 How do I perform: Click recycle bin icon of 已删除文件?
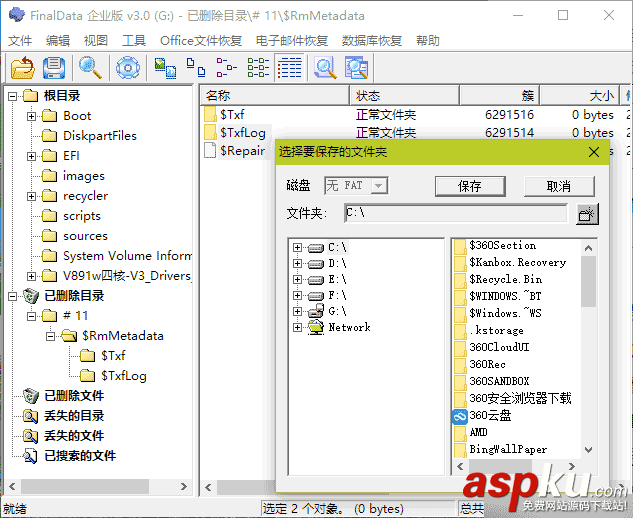[x=31, y=396]
